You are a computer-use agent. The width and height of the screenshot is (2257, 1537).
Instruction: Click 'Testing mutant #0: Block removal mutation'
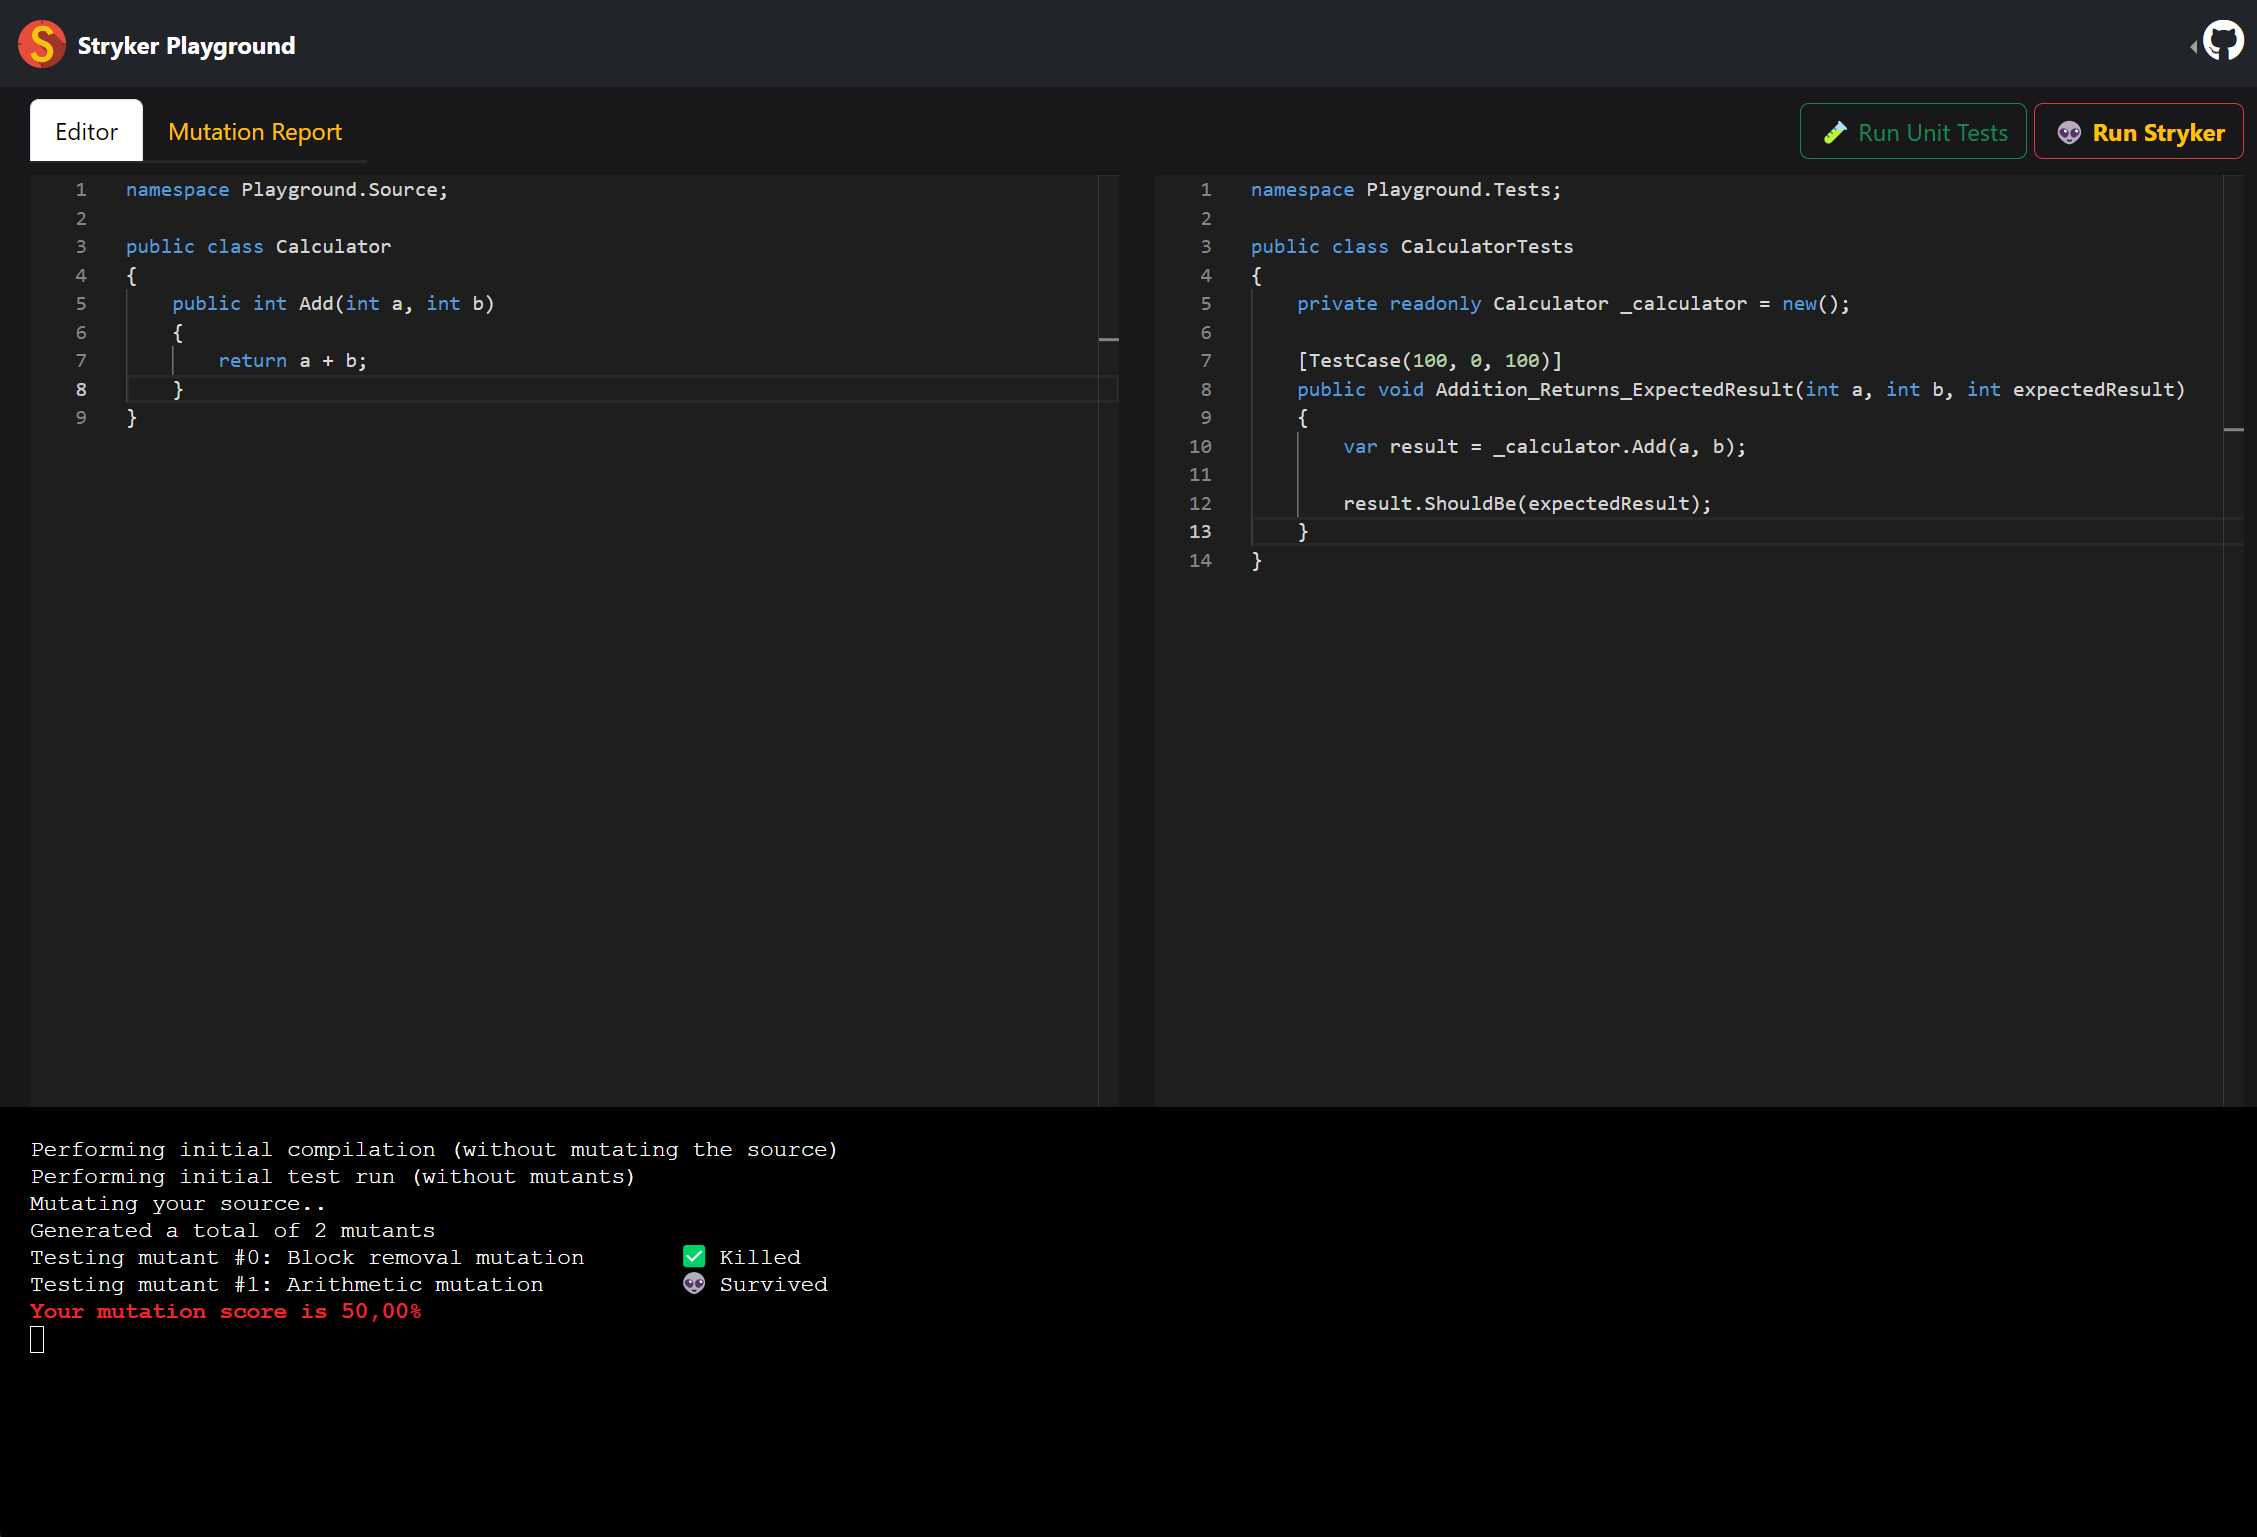pos(307,1257)
